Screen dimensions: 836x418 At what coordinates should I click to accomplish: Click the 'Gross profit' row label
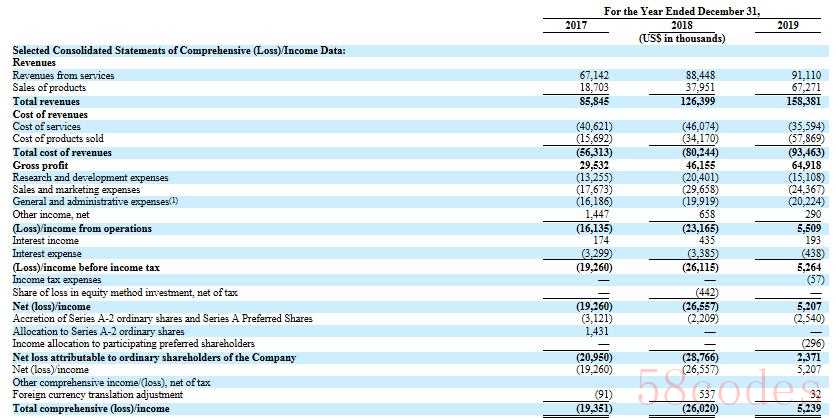pos(41,164)
